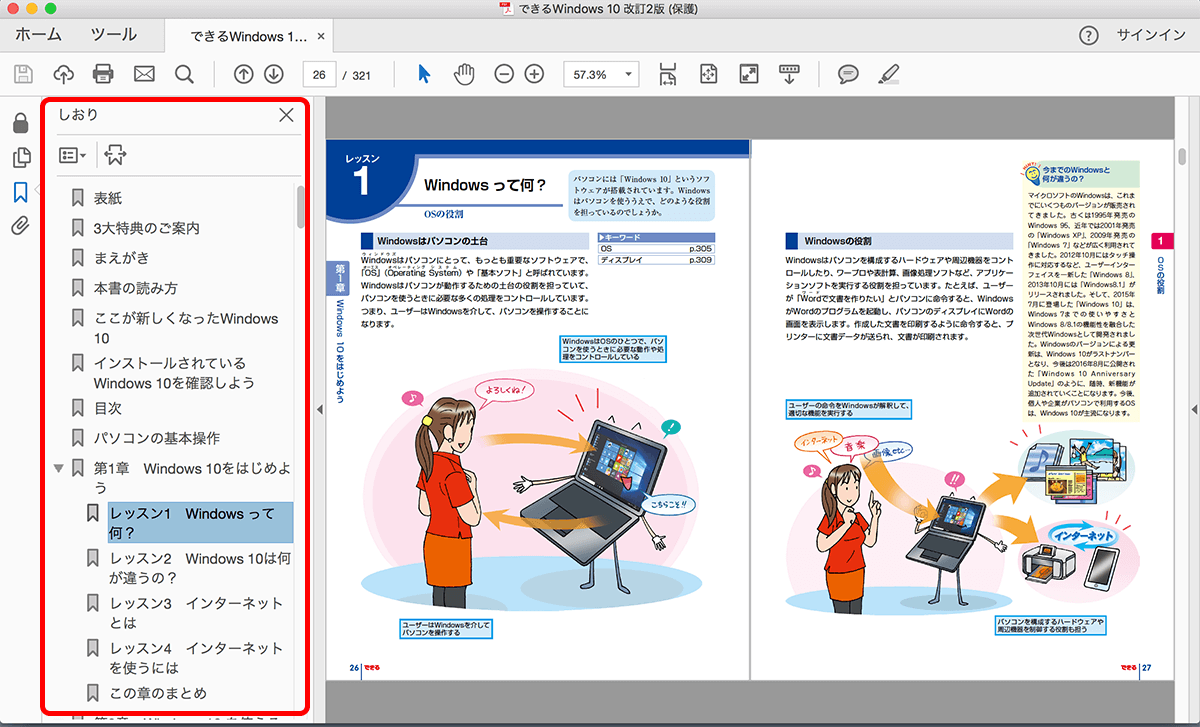Select the できるWindows 1... document tab

(x=248, y=37)
